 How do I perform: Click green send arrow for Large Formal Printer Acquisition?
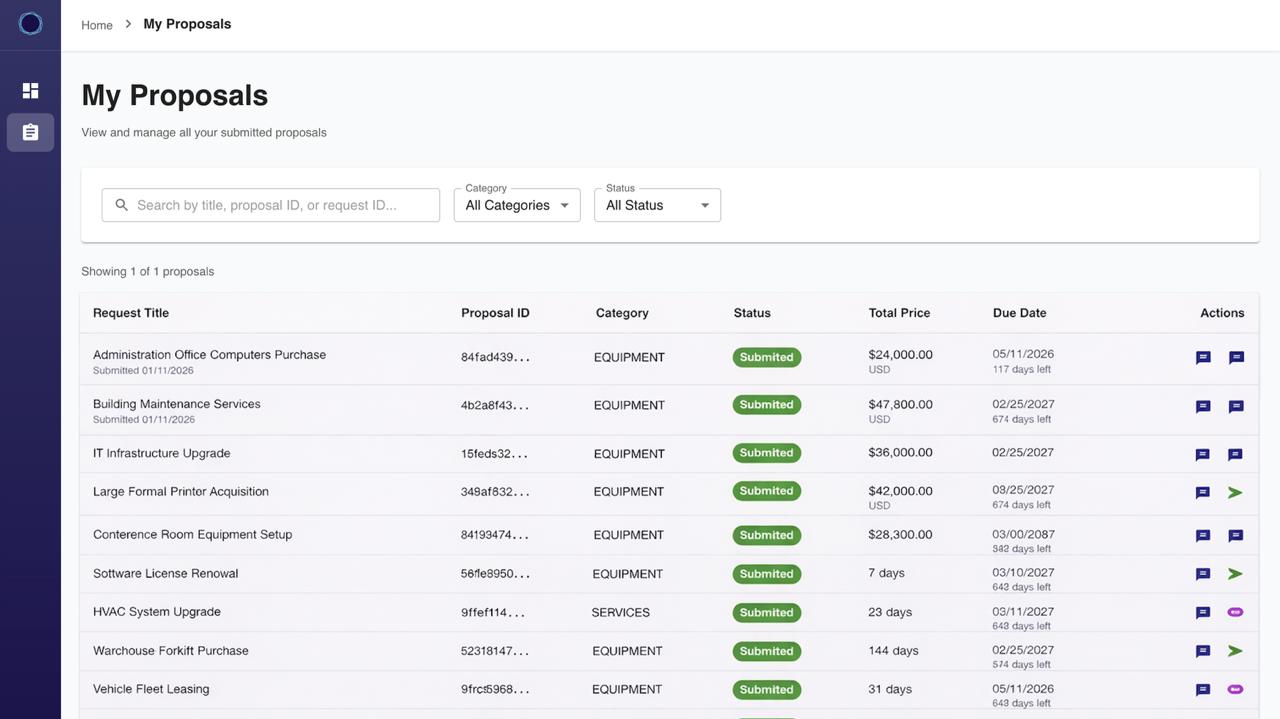click(1235, 492)
